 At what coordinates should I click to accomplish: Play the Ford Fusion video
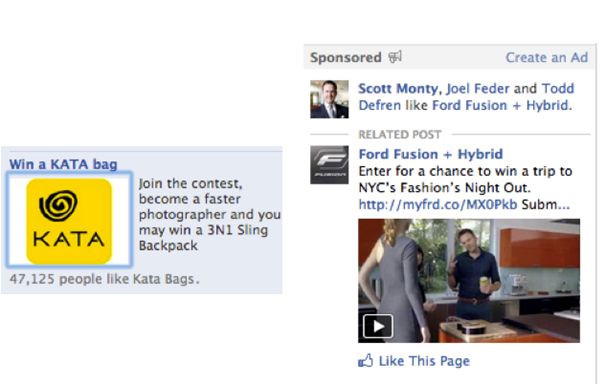(x=378, y=327)
